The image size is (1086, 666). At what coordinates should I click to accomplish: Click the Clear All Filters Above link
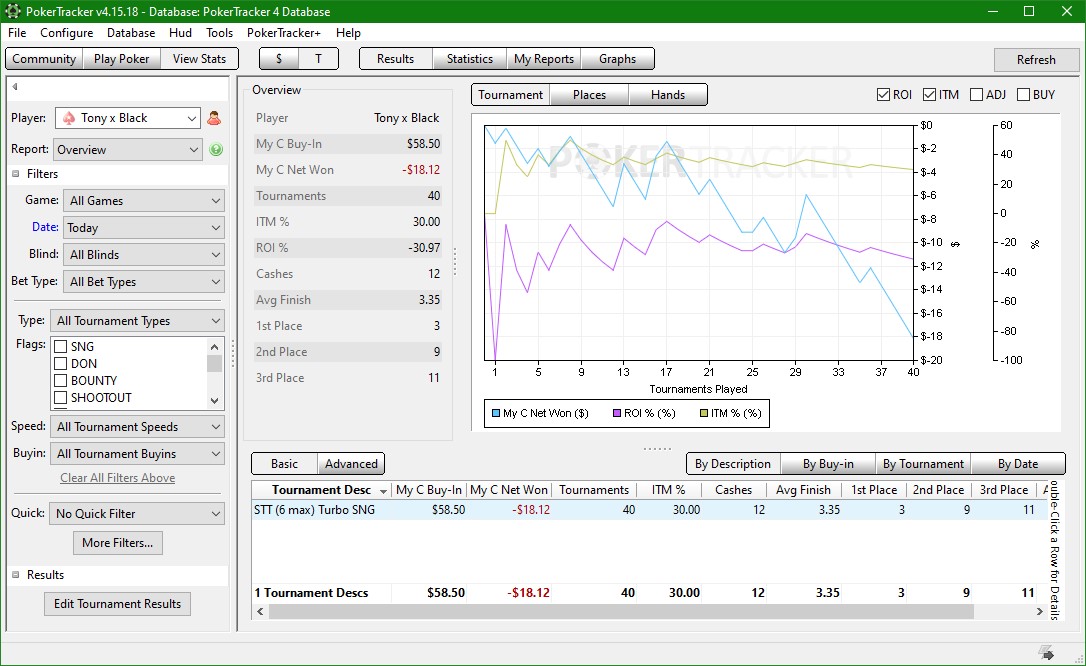tap(117, 478)
